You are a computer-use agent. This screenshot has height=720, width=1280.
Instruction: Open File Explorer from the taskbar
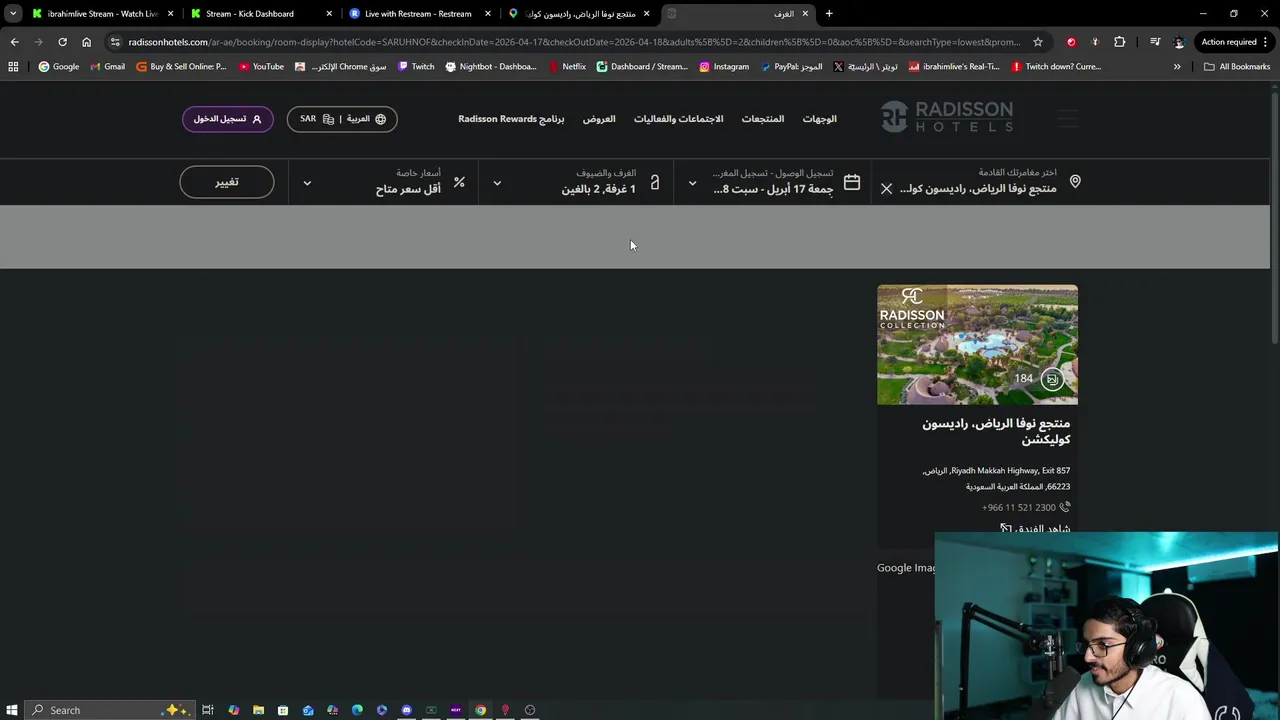pos(258,710)
